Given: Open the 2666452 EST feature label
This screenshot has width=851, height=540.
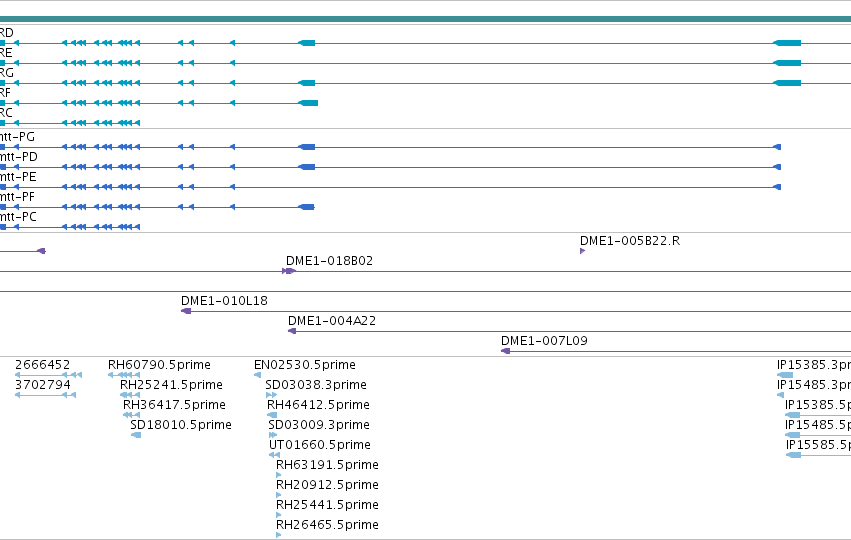Looking at the screenshot, I should click(x=42, y=365).
